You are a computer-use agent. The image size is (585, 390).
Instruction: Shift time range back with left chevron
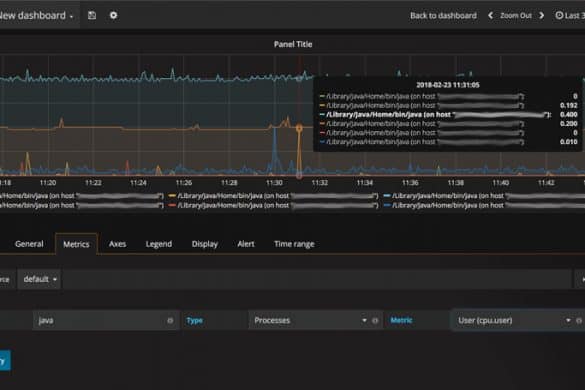pyautogui.click(x=491, y=15)
